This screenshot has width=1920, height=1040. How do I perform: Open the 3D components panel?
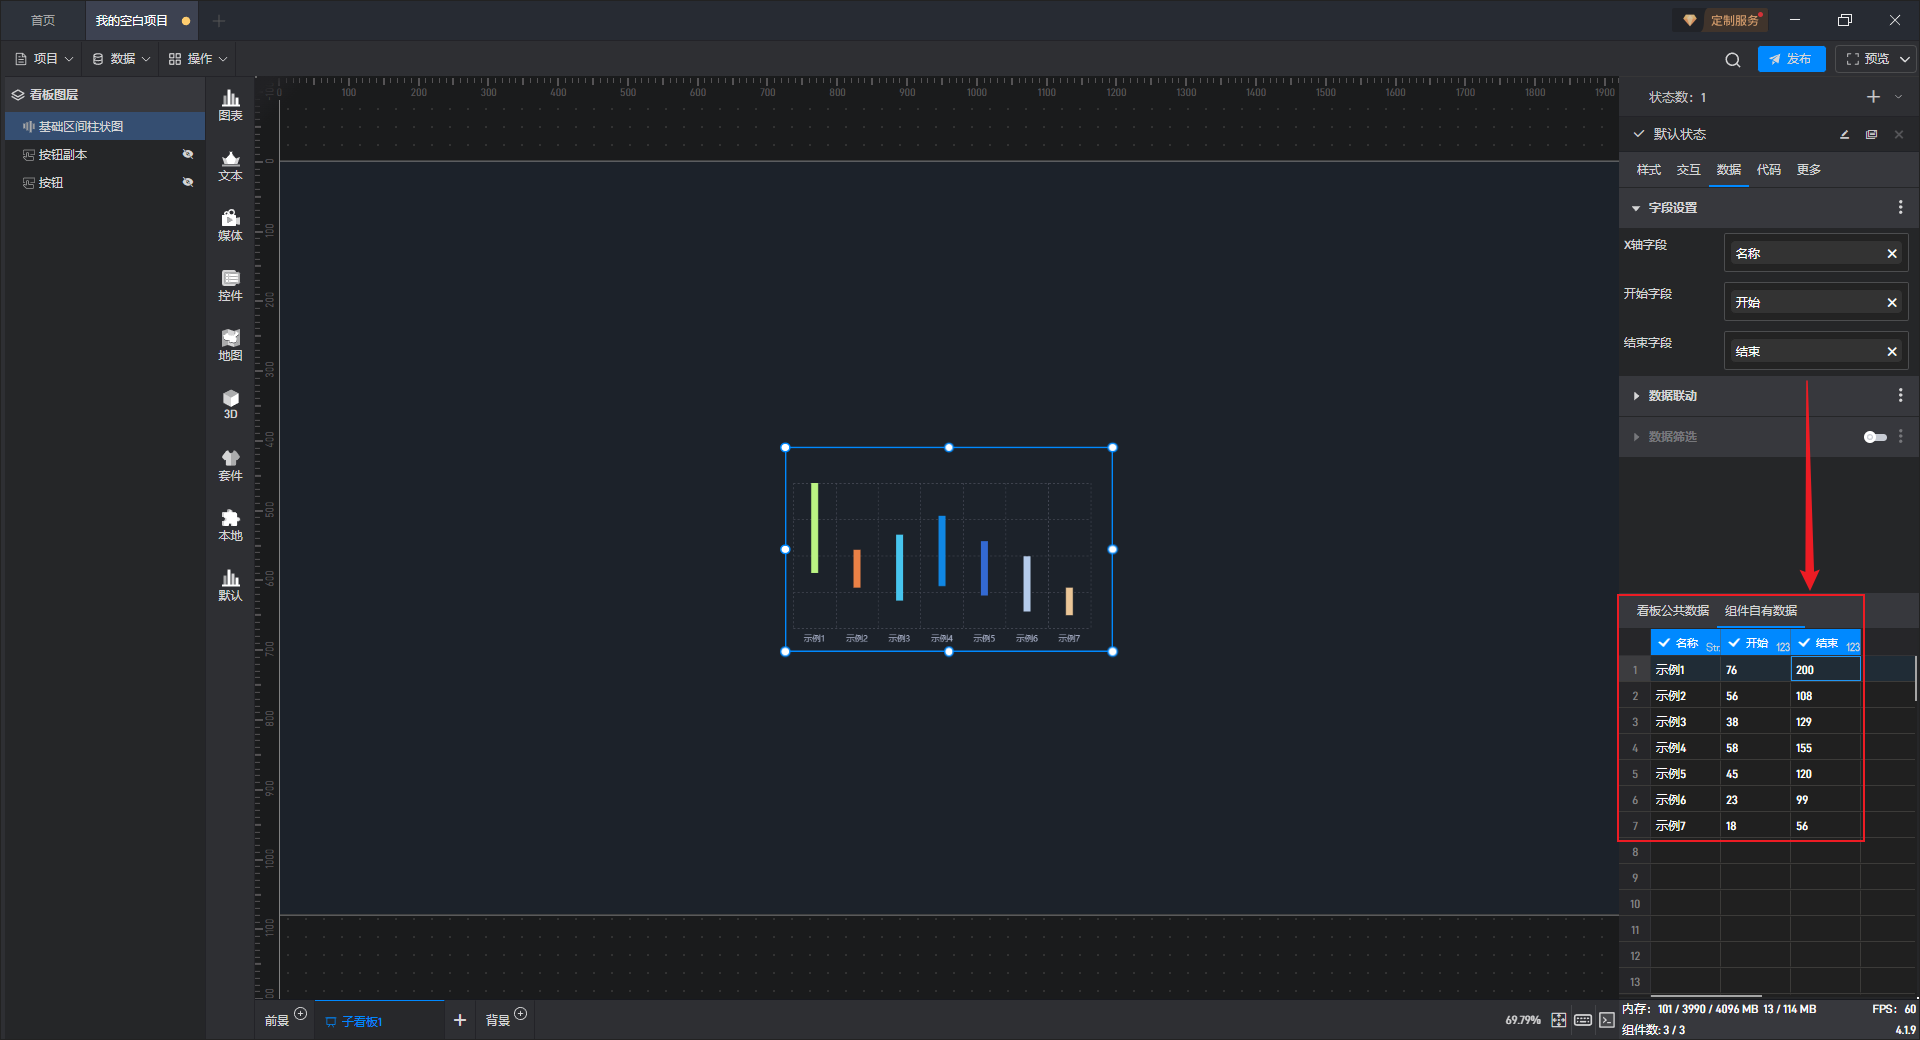click(x=230, y=404)
